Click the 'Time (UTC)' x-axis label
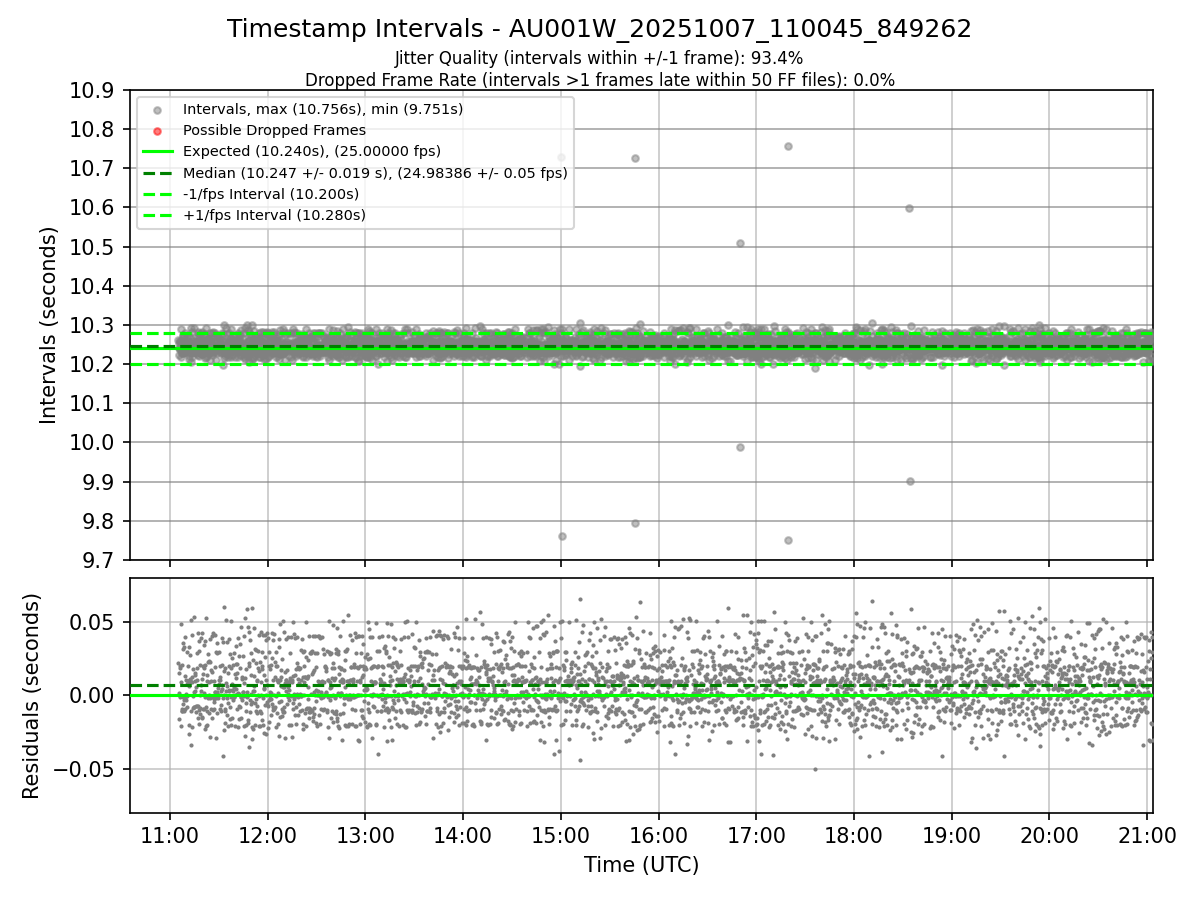Image resolution: width=1200 pixels, height=900 pixels. point(641,865)
